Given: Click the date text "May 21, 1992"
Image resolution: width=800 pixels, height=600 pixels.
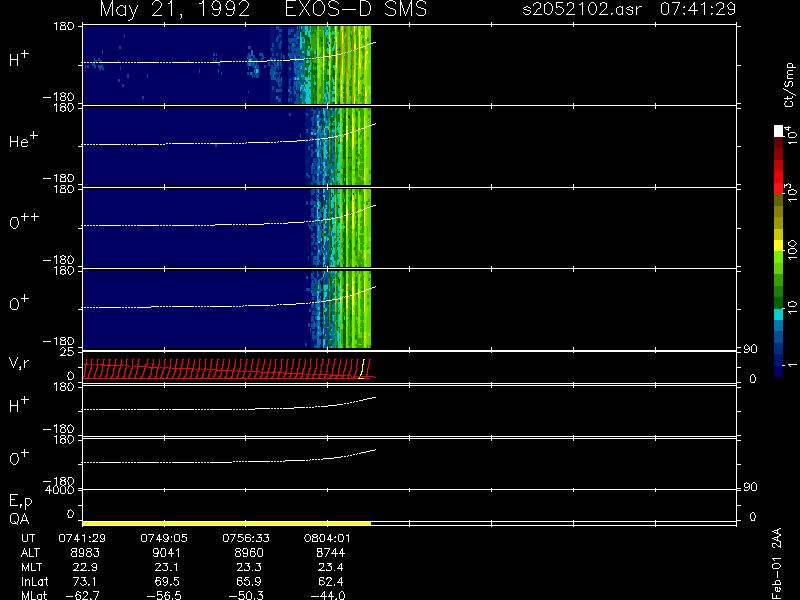Looking at the screenshot, I should click(175, 10).
